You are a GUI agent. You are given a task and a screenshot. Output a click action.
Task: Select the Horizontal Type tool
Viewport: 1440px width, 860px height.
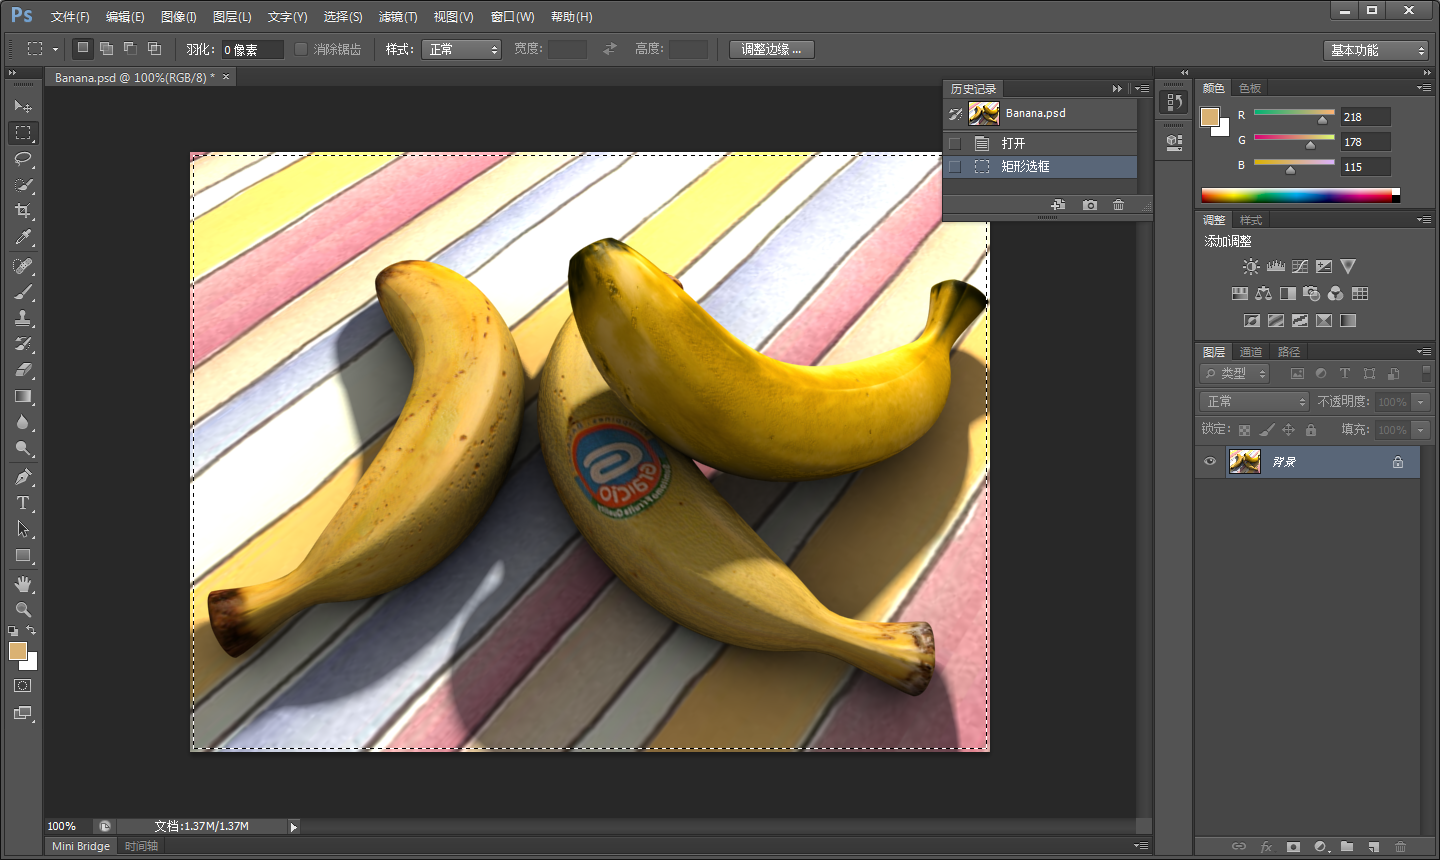tap(23, 503)
